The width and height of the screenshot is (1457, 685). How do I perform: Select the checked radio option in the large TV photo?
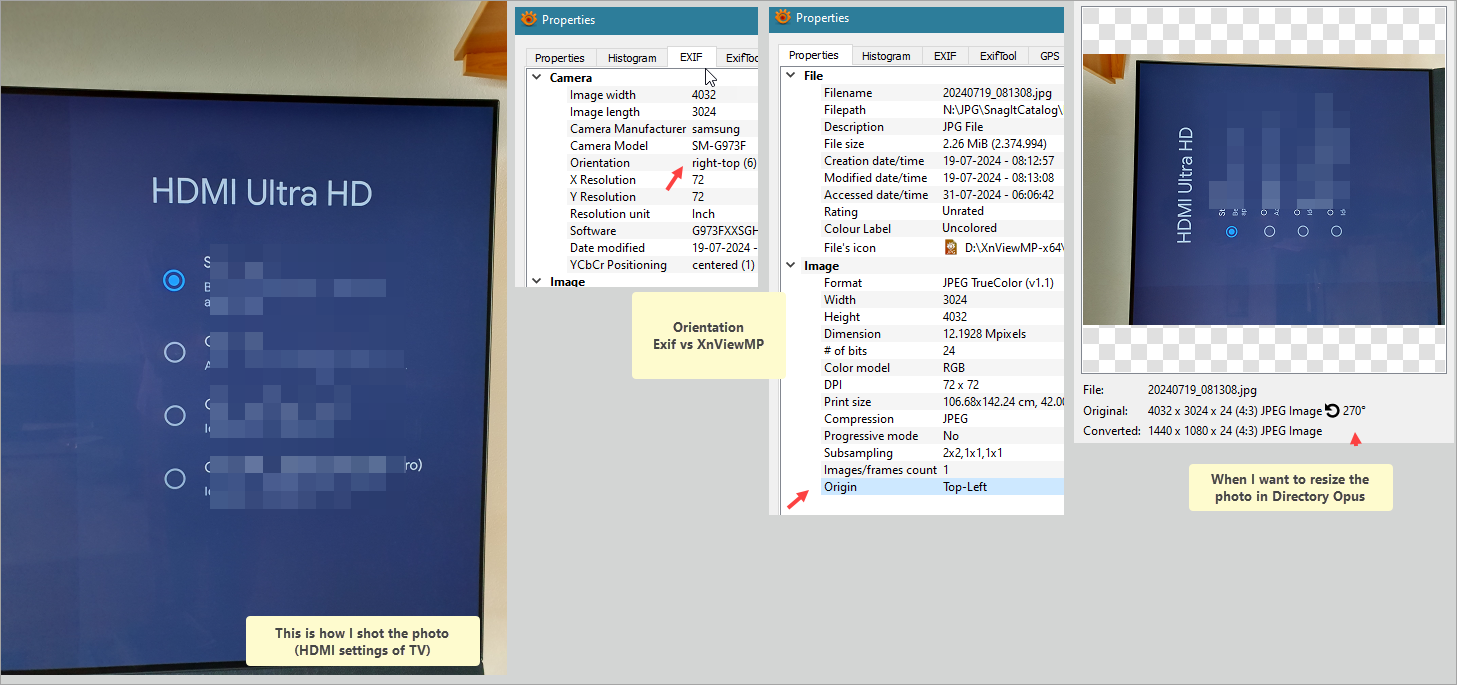[x=174, y=281]
